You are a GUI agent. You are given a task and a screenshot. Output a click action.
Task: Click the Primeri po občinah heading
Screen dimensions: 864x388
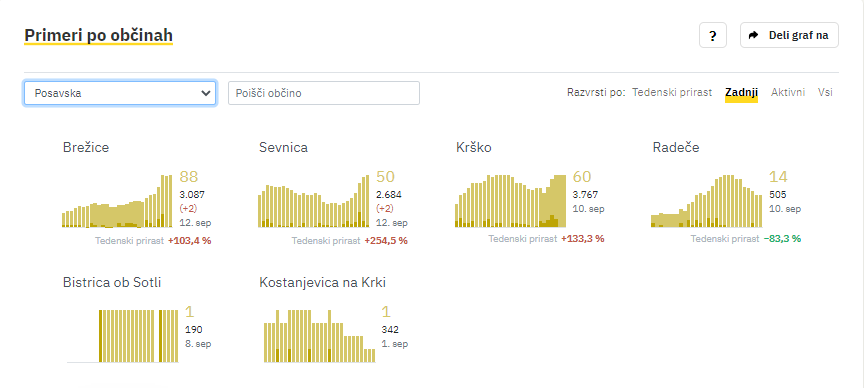tap(99, 36)
